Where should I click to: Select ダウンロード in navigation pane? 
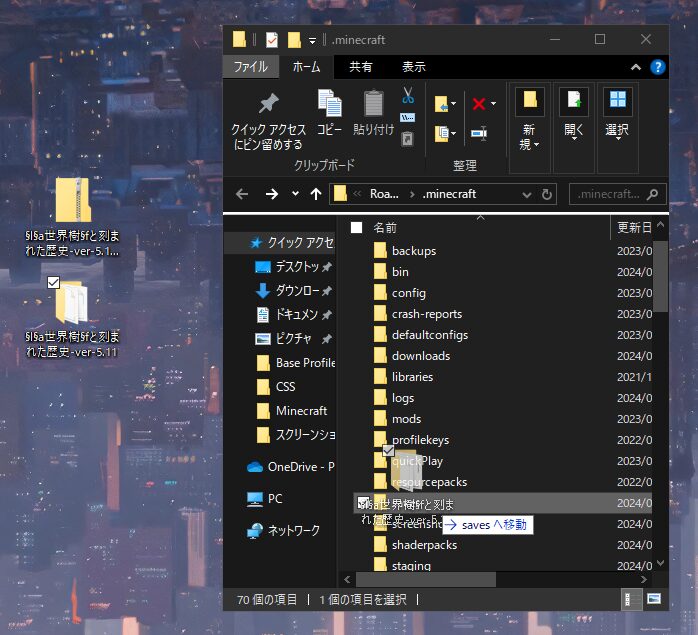[293, 290]
